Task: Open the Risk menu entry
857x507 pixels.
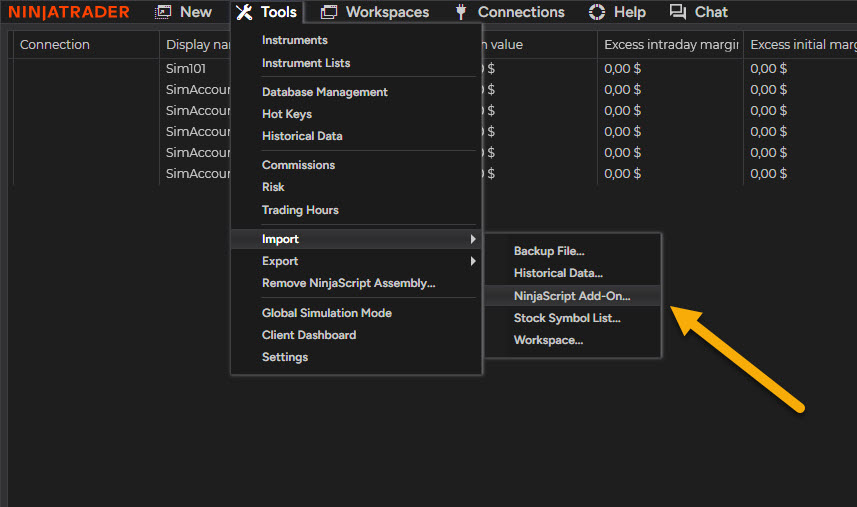Action: 273,187
